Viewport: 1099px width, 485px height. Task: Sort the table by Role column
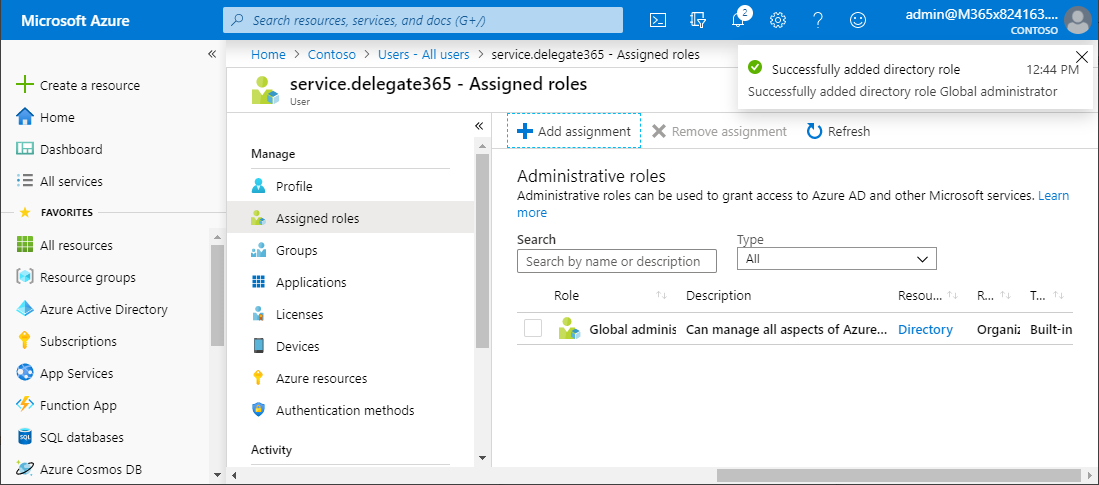(566, 295)
